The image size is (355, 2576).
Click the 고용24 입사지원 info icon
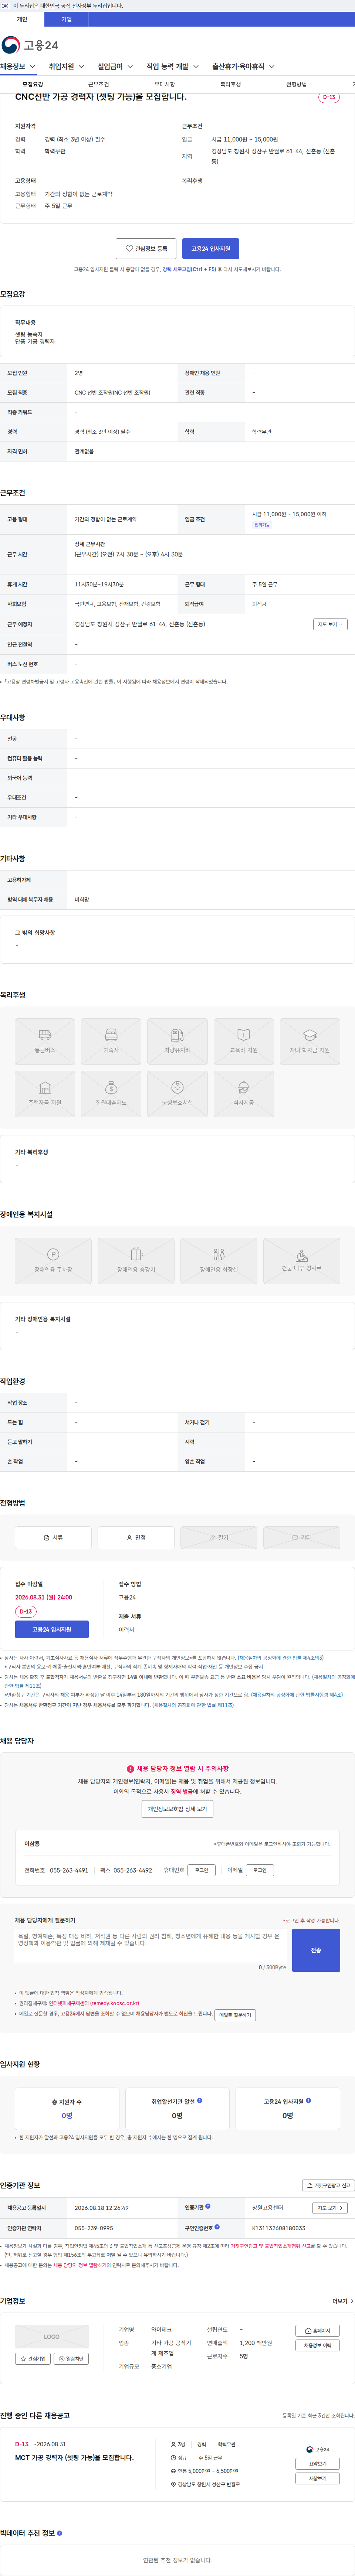coord(308,2100)
